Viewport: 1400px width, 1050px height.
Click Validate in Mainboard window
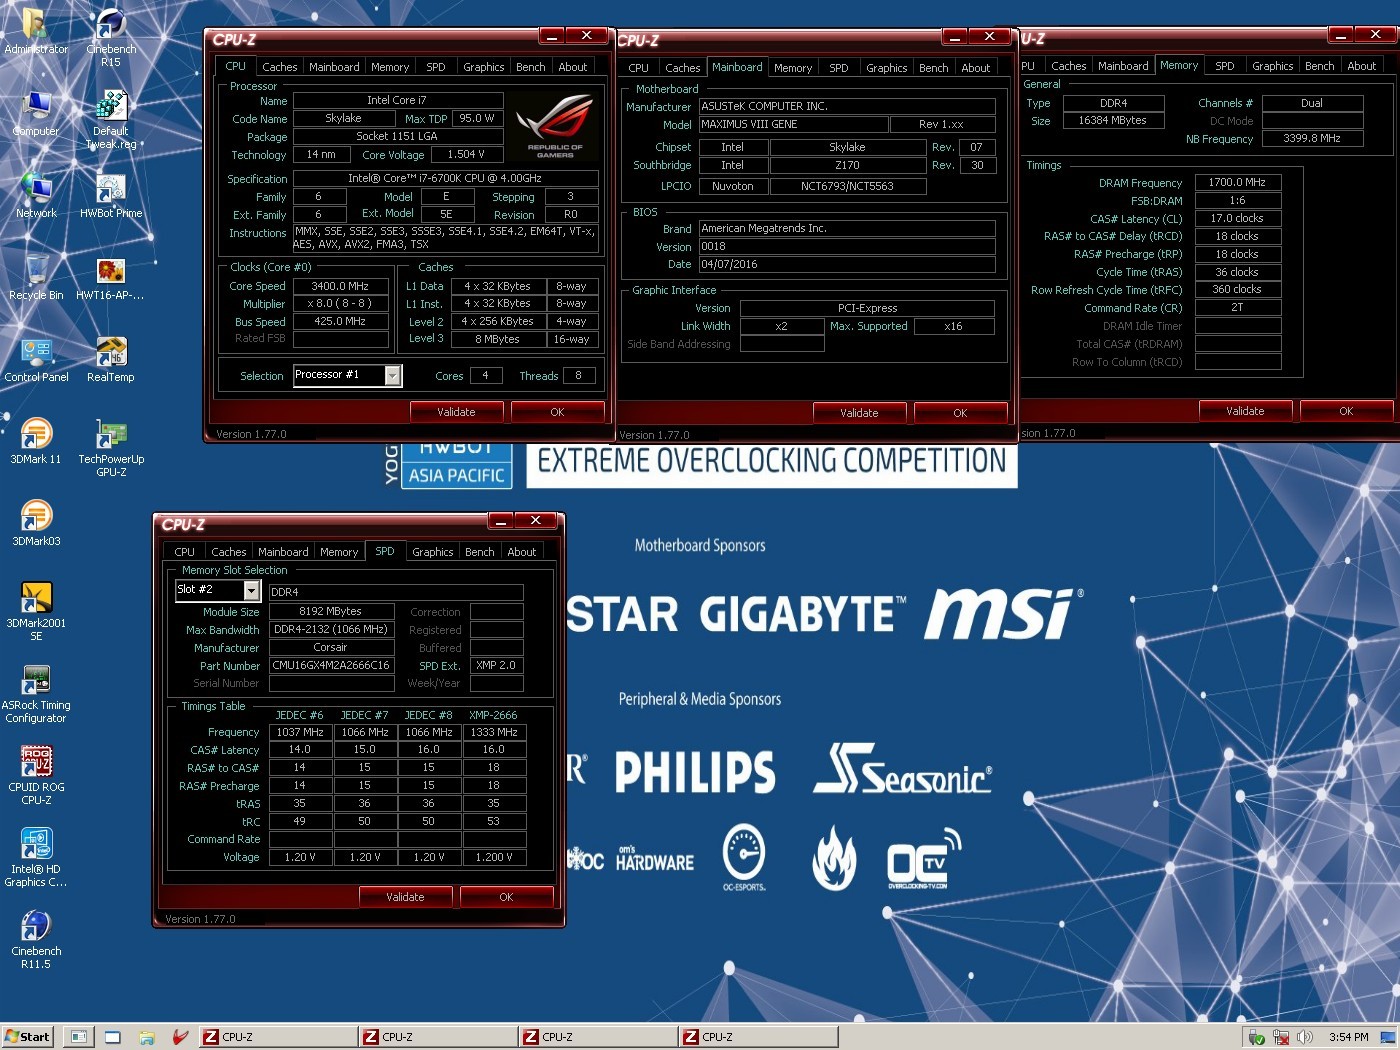coord(859,413)
